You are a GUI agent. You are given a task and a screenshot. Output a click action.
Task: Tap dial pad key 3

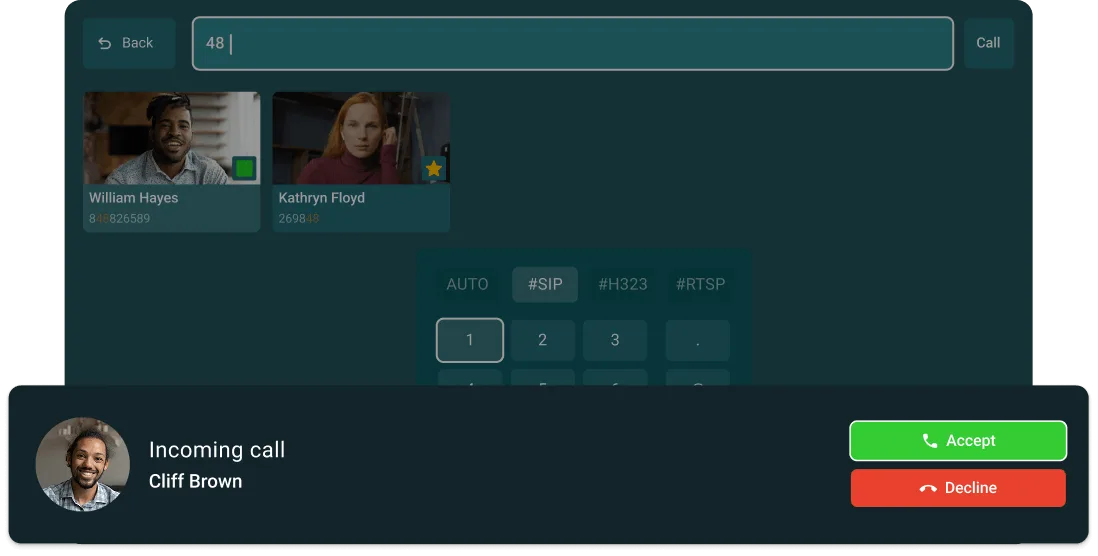[x=615, y=340]
